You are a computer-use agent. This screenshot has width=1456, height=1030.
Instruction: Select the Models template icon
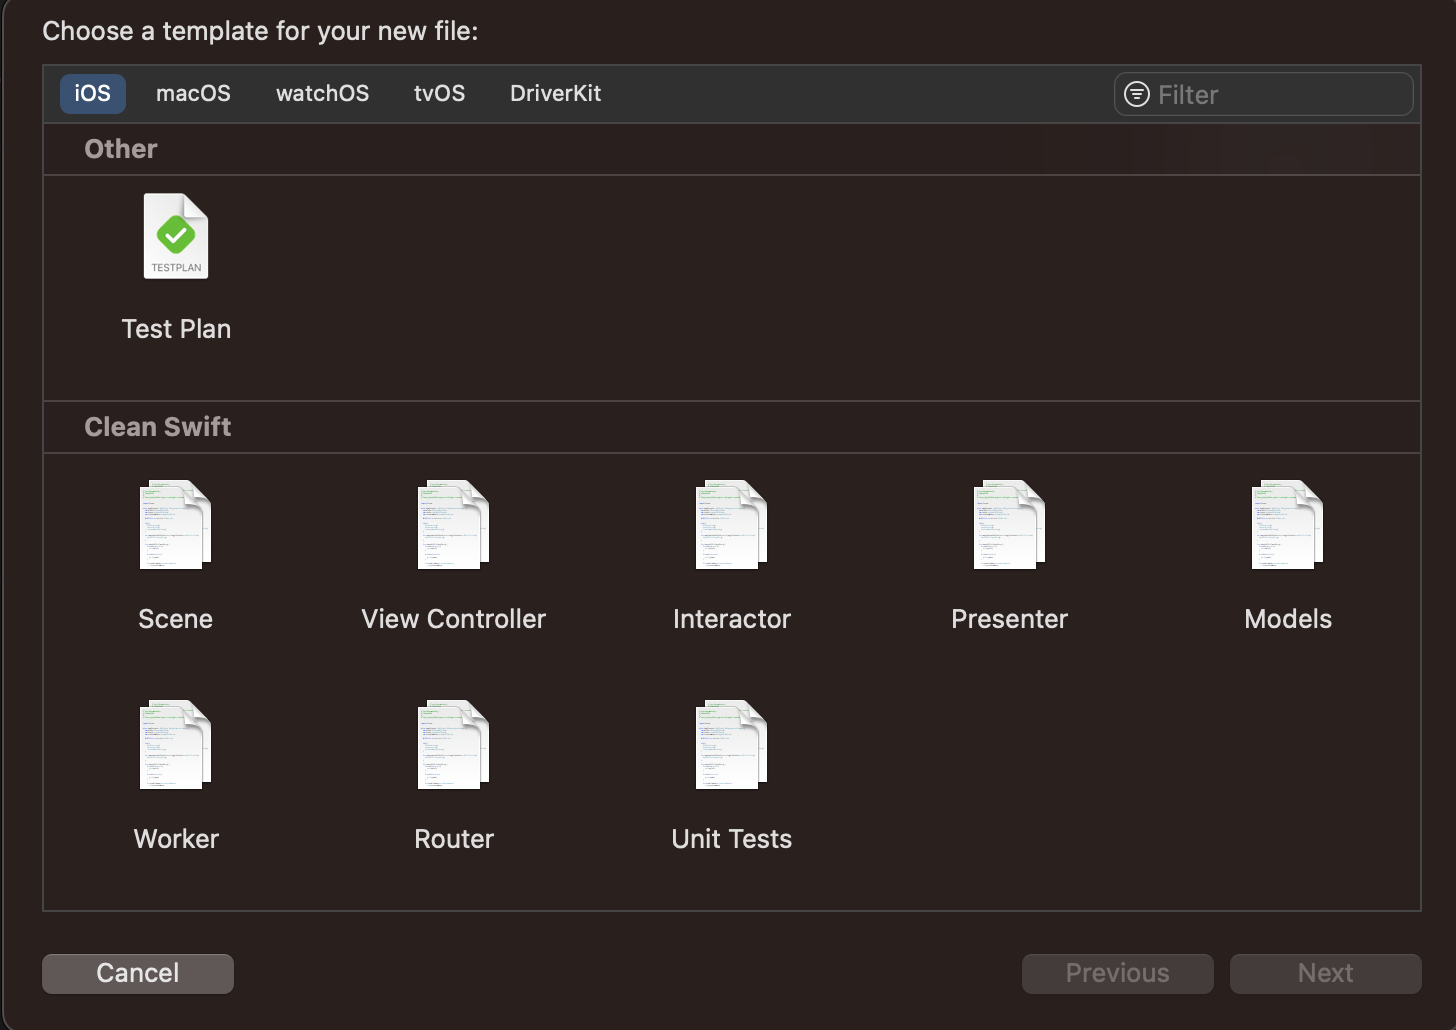click(x=1288, y=525)
